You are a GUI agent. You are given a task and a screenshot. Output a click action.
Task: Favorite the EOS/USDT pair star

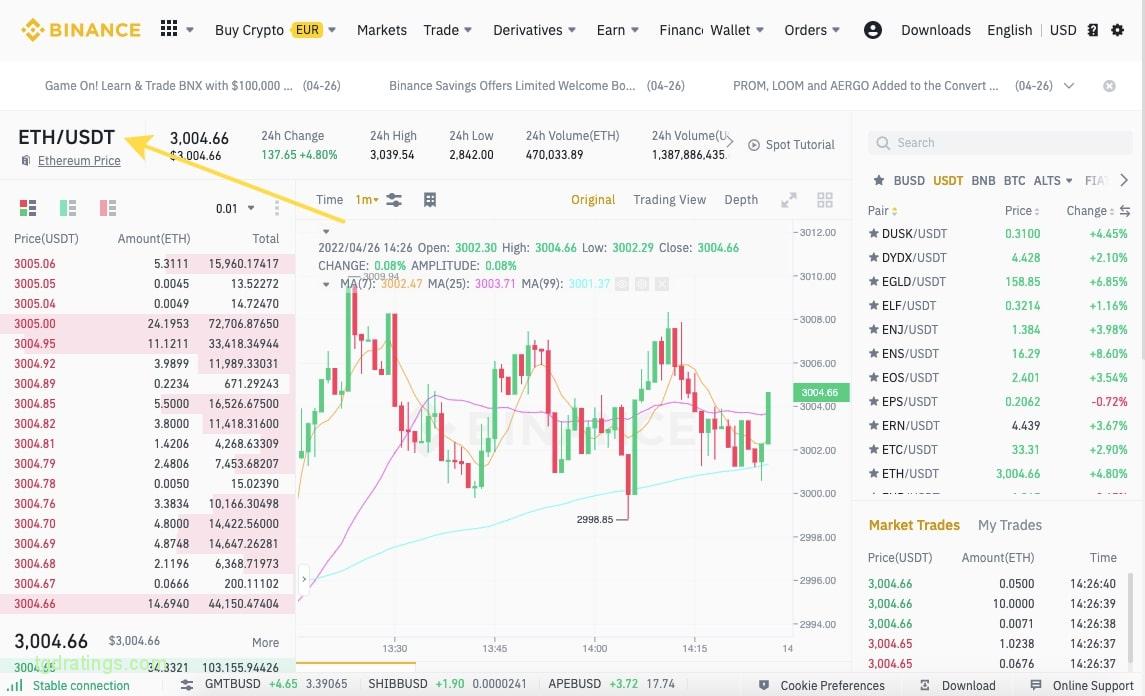coord(873,378)
